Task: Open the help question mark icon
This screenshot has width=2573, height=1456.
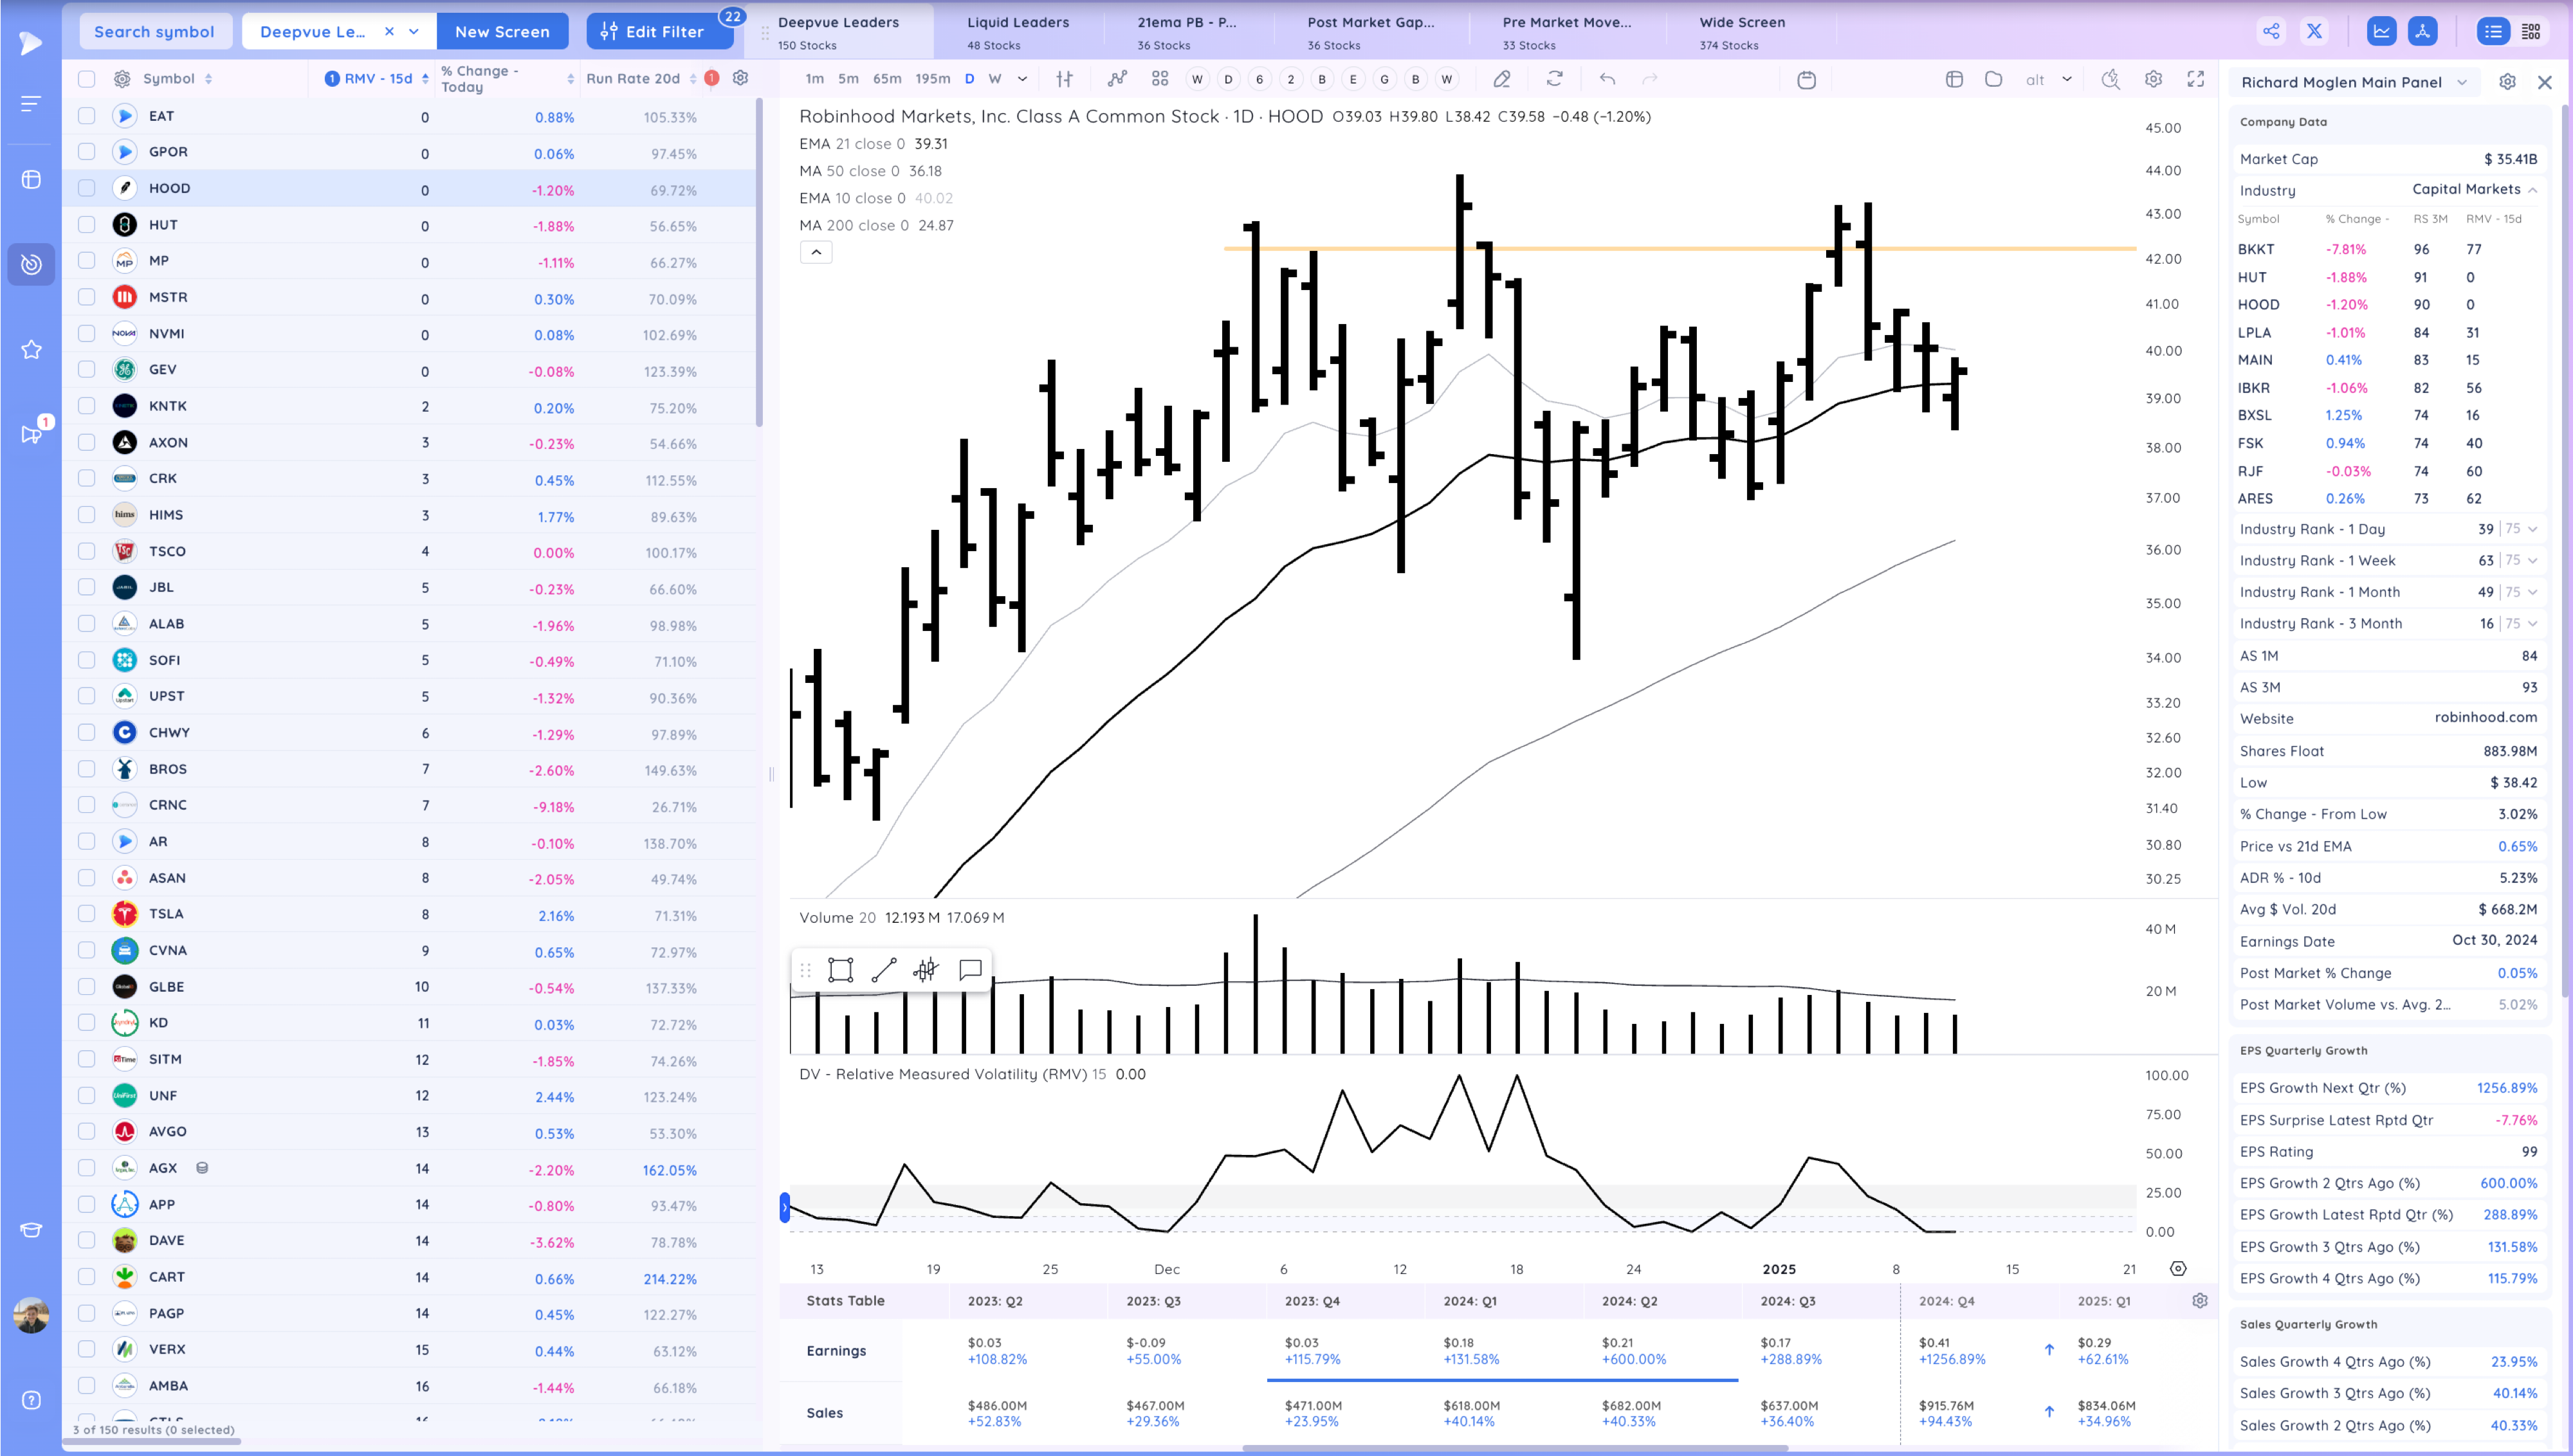Action: click(31, 1400)
